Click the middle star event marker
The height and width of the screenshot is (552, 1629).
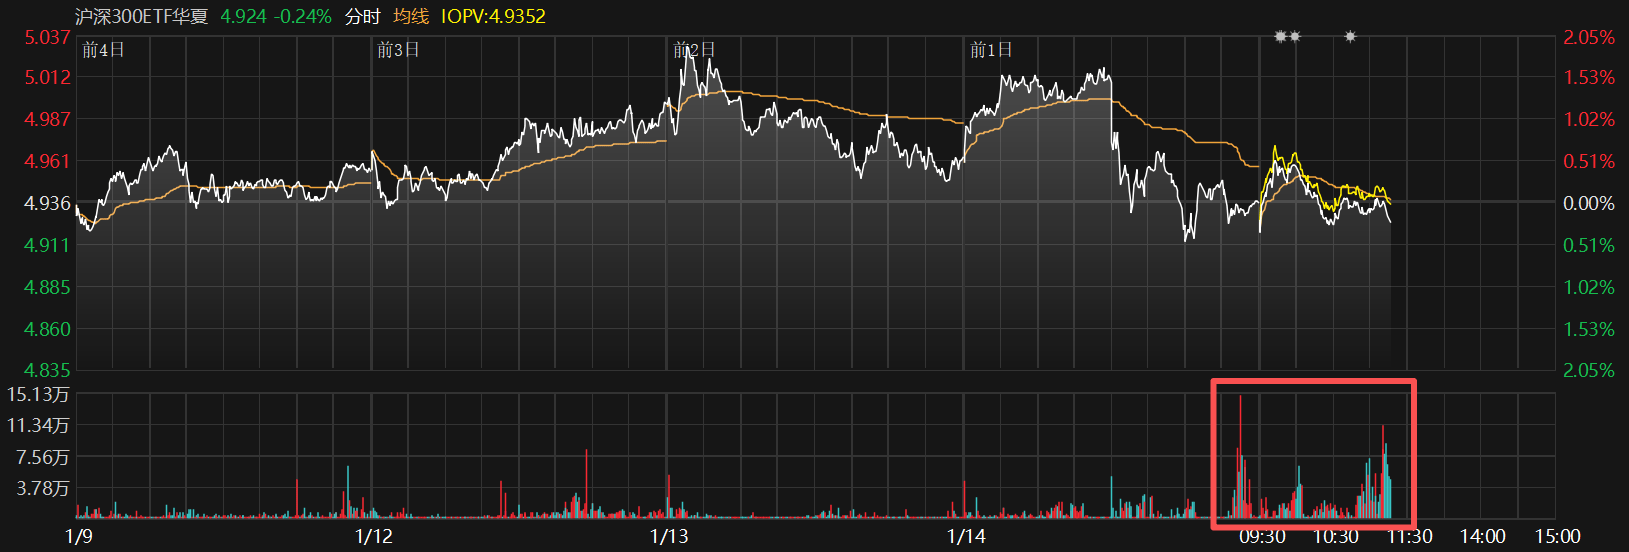point(1295,37)
